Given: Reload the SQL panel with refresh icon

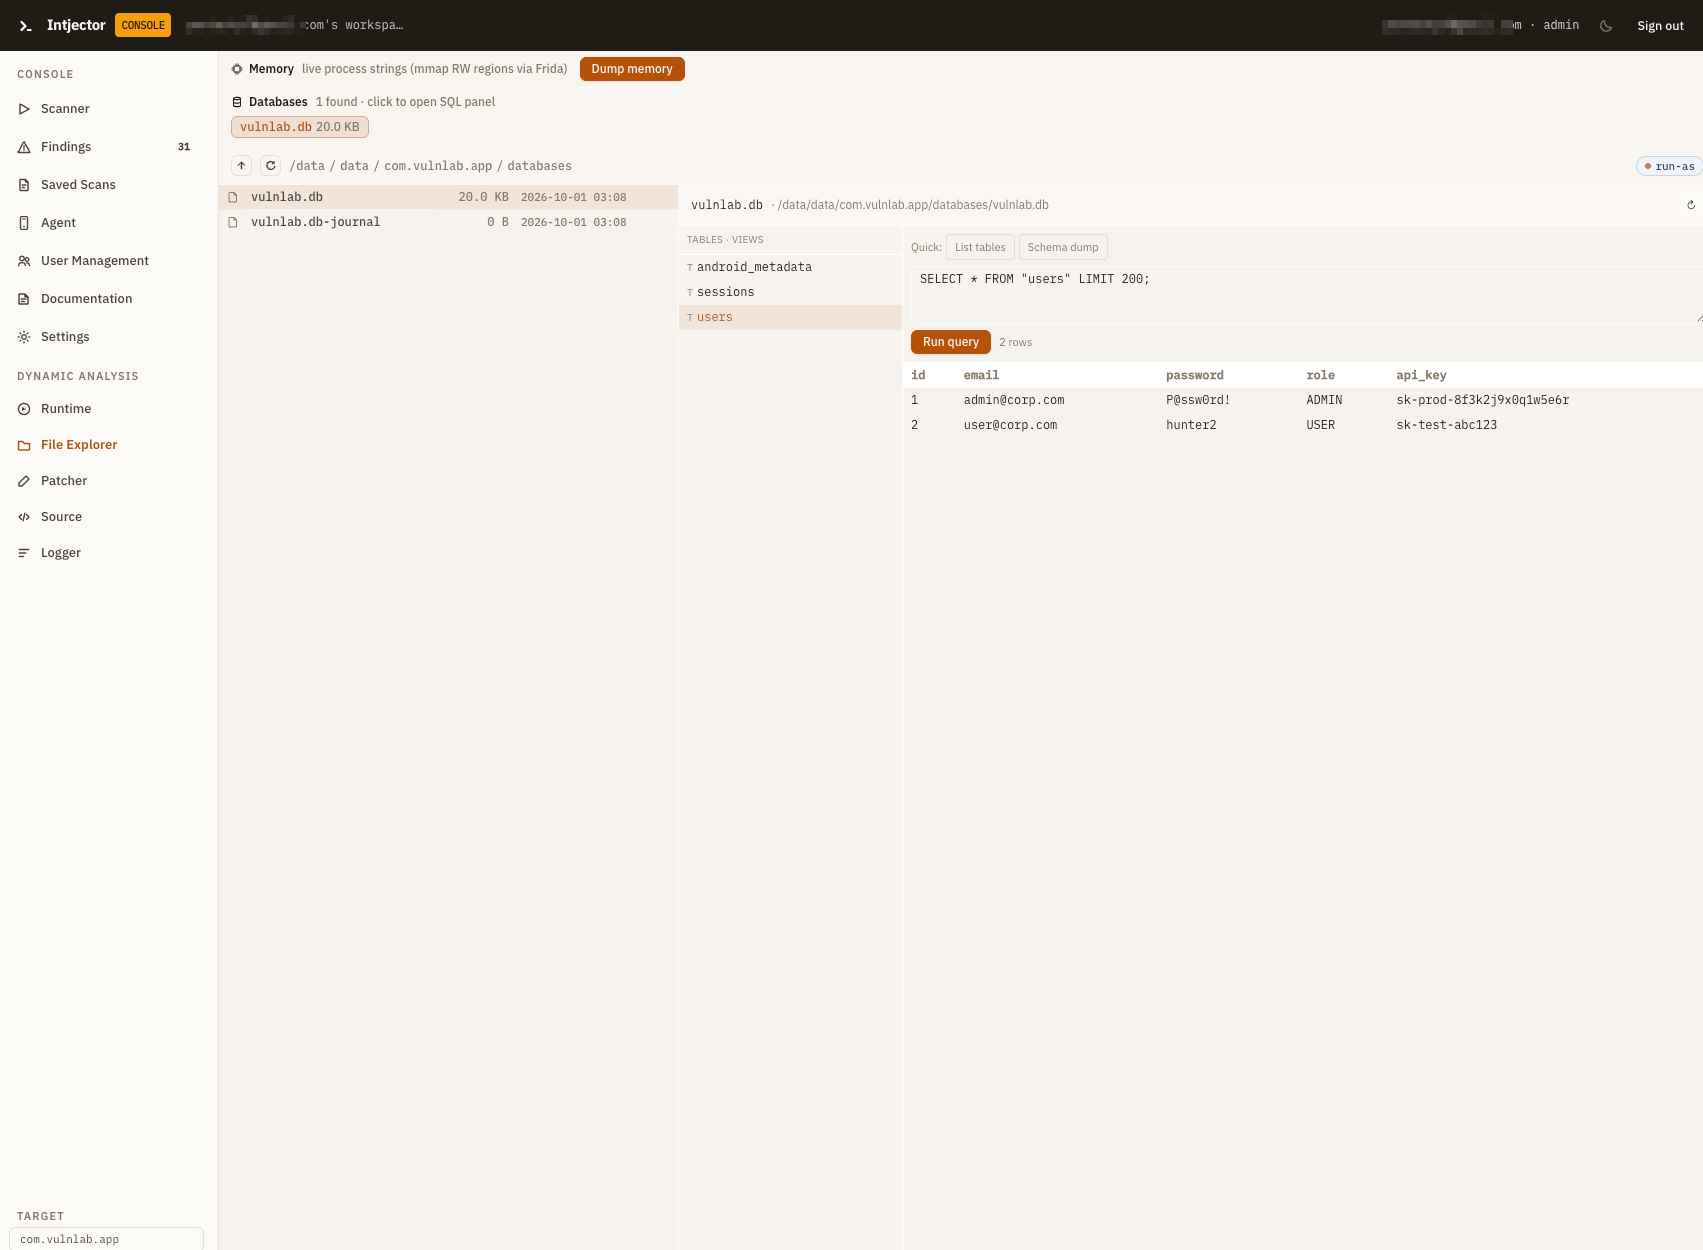Looking at the screenshot, I should coord(1691,205).
